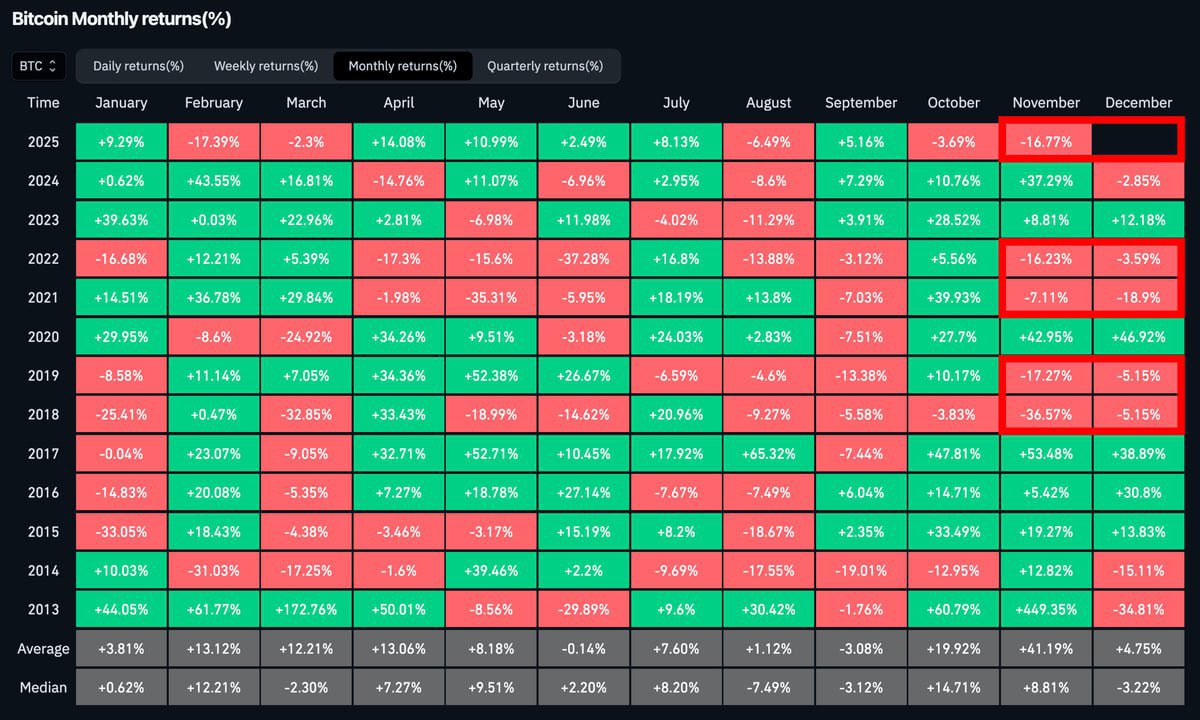This screenshot has width=1200, height=720.
Task: Click the 2024 row label
Action: 44,181
